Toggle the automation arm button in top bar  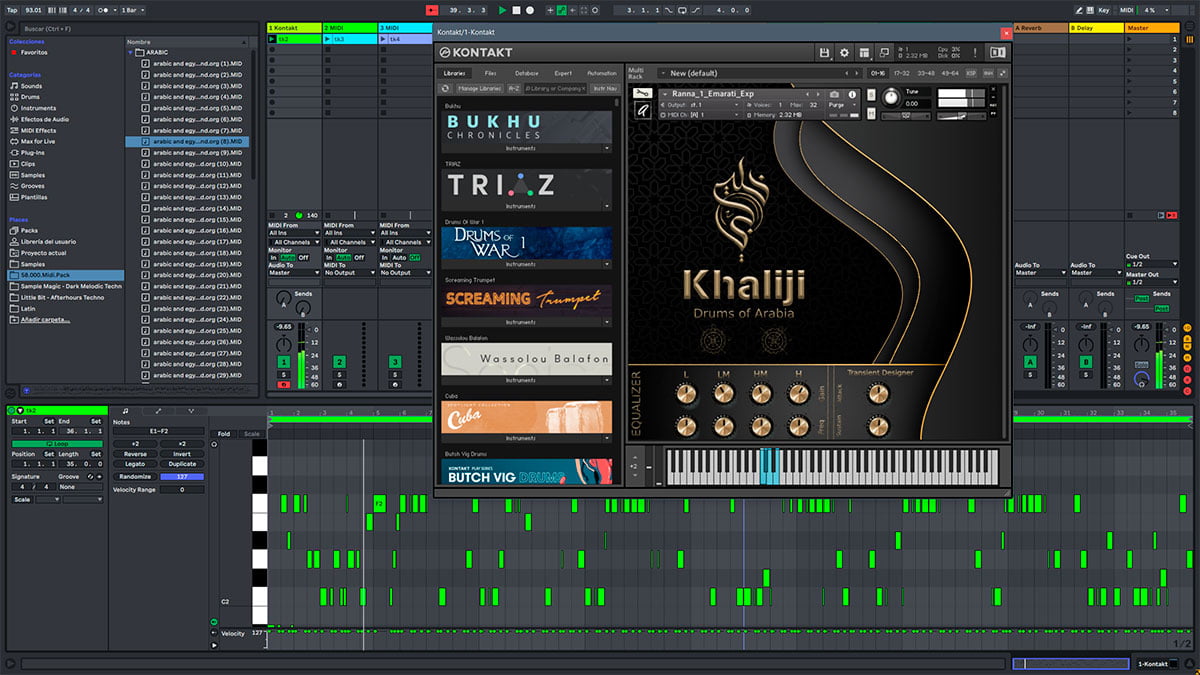point(560,10)
